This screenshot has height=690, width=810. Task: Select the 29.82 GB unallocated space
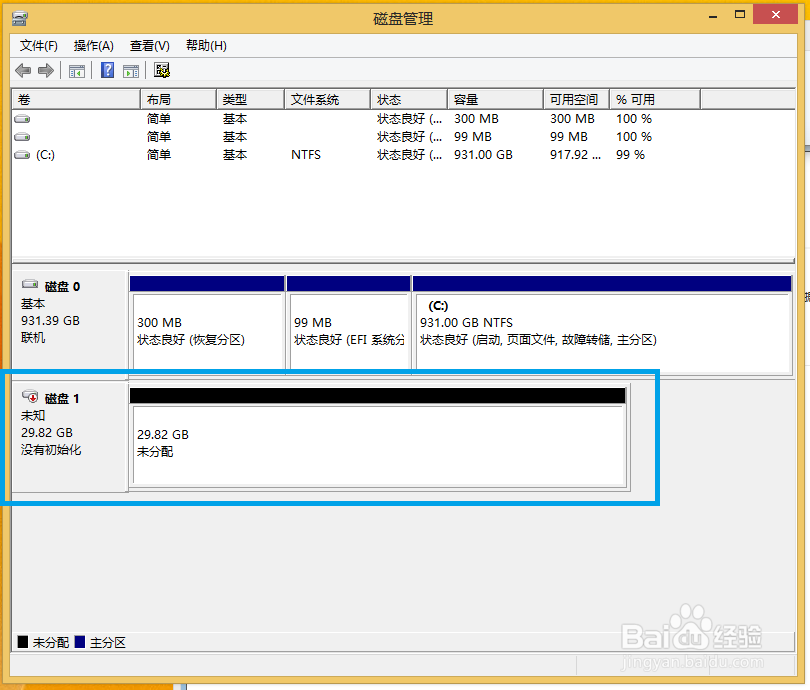coord(378,440)
